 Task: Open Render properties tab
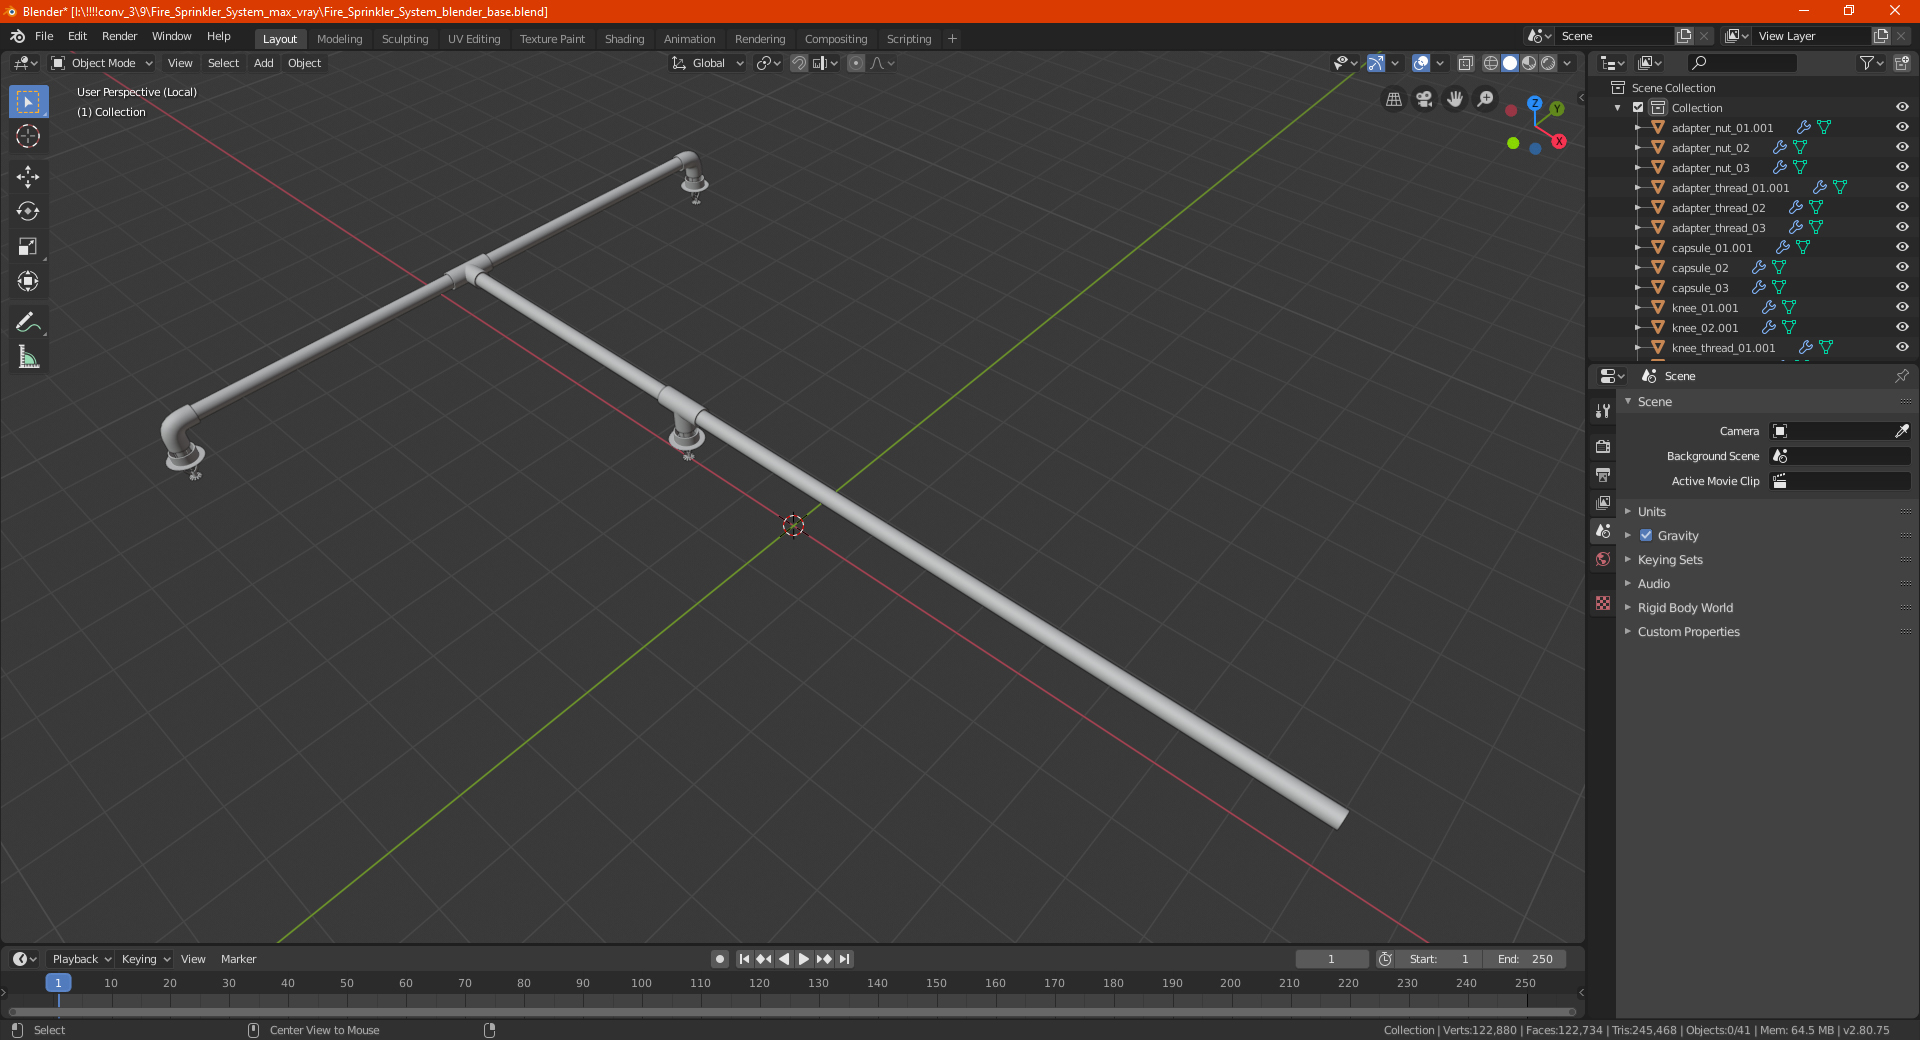click(x=1603, y=446)
